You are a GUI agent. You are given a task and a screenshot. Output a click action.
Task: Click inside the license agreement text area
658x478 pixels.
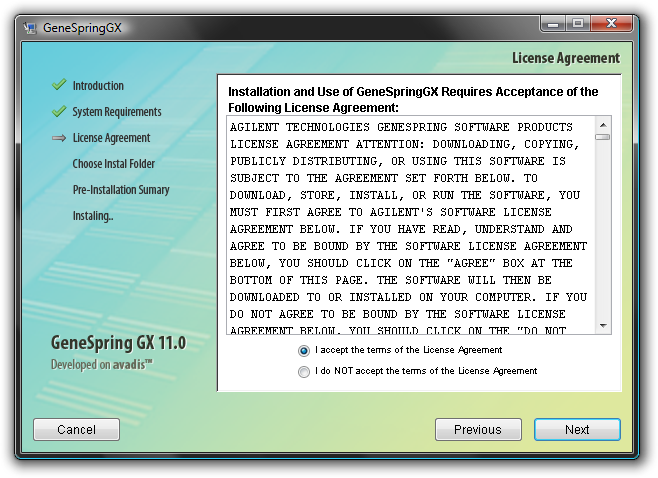pos(411,225)
